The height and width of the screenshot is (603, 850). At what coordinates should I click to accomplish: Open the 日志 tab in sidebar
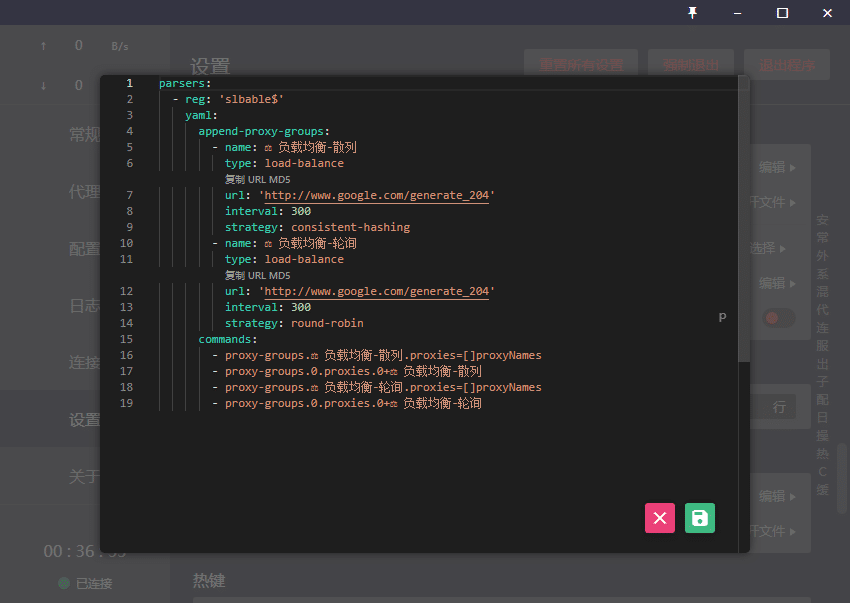pyautogui.click(x=84, y=306)
